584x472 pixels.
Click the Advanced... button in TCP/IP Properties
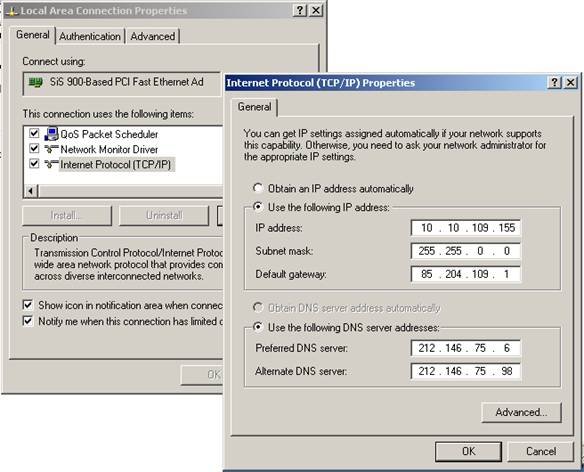[521, 412]
